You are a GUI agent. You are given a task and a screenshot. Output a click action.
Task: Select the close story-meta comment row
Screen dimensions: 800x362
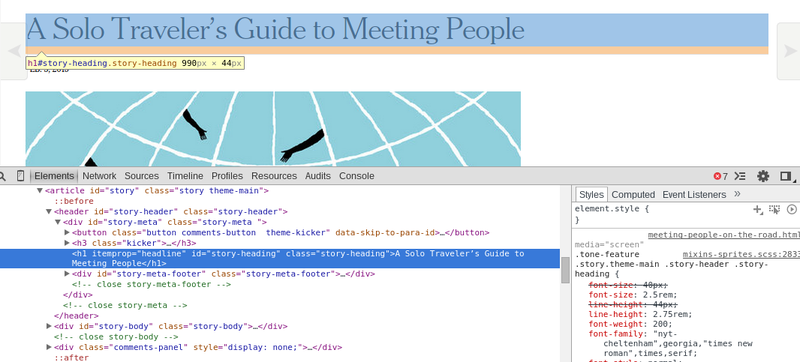click(125, 305)
